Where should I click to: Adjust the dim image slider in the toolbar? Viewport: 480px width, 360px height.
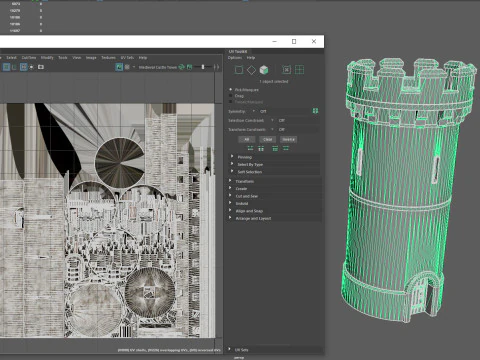point(203,67)
